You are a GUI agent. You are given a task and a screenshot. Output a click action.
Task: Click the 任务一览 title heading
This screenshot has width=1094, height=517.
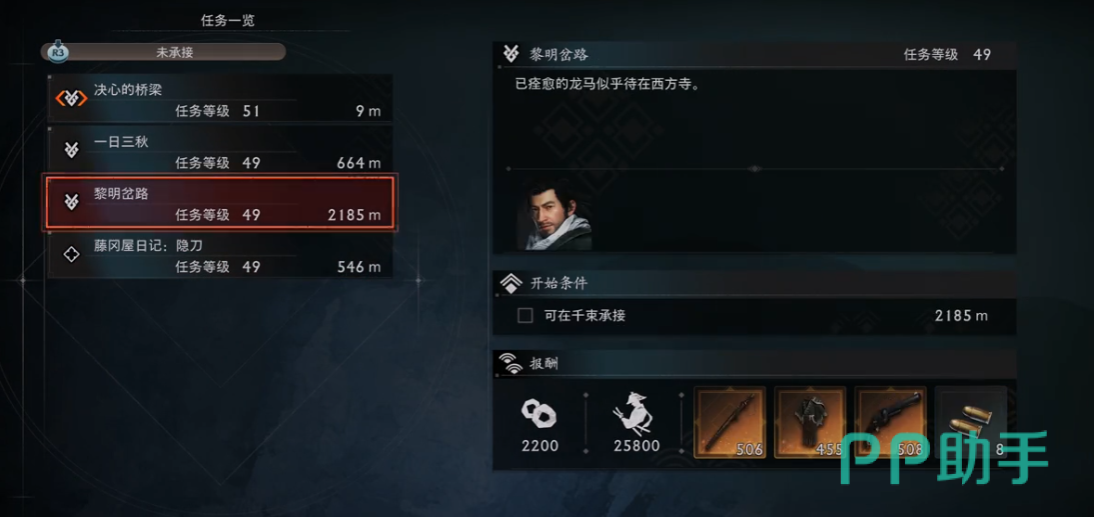tap(228, 21)
